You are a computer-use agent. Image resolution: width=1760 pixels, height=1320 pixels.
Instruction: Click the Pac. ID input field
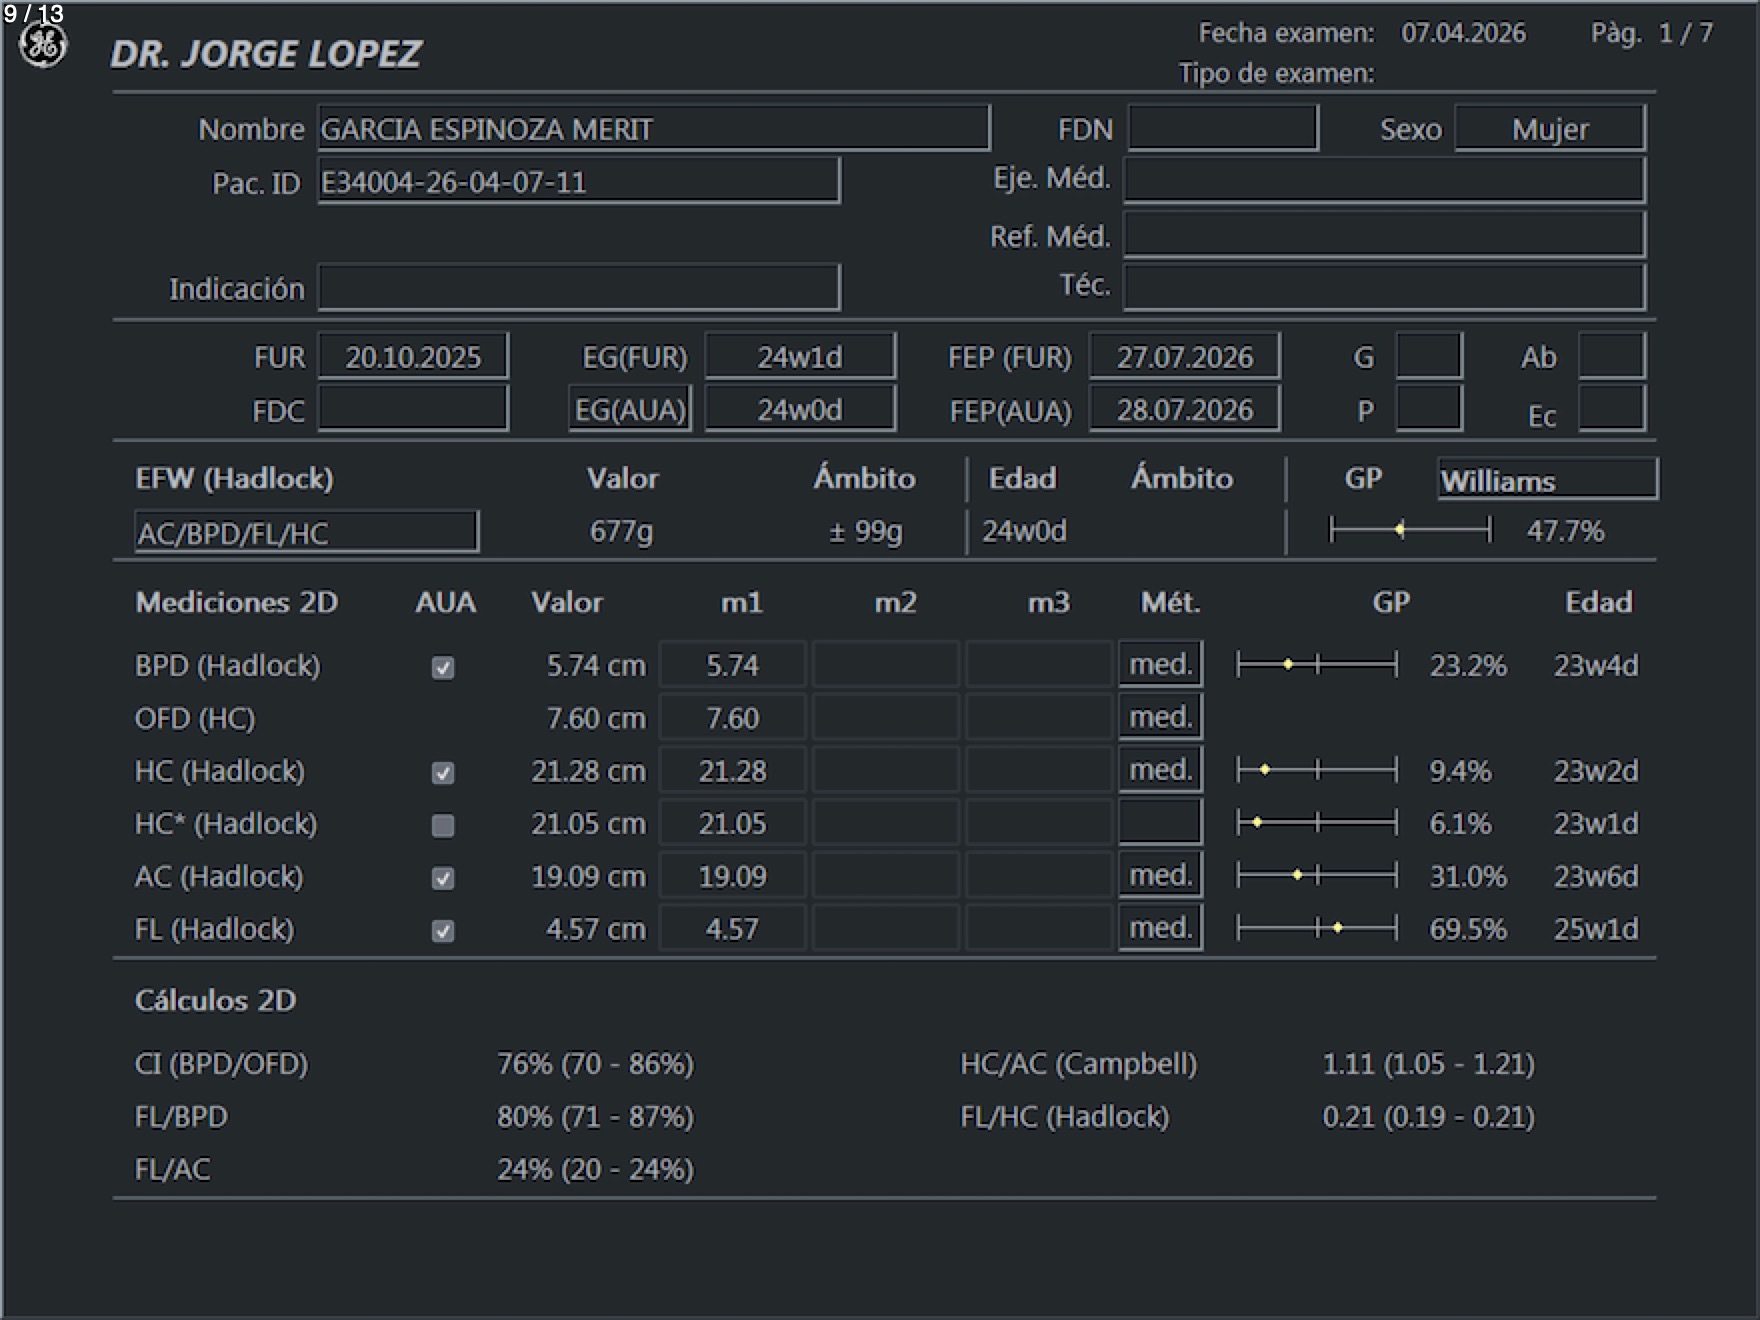tap(578, 182)
